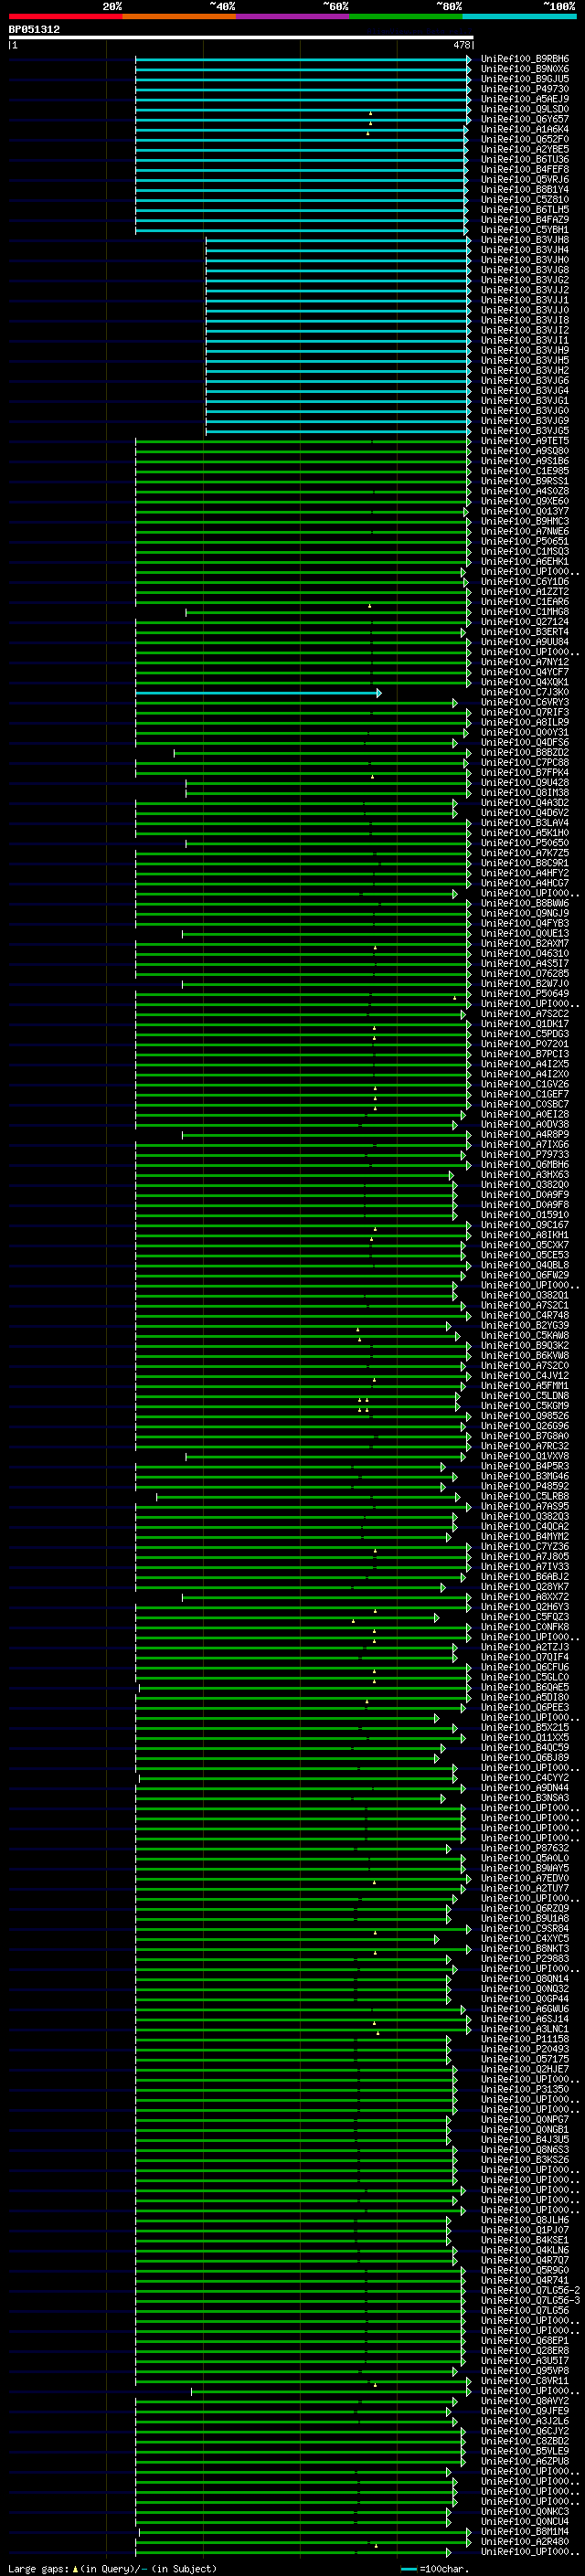
Task: Click the cyan alignment bar for UniRef100_B3VJH8
Action: point(339,240)
